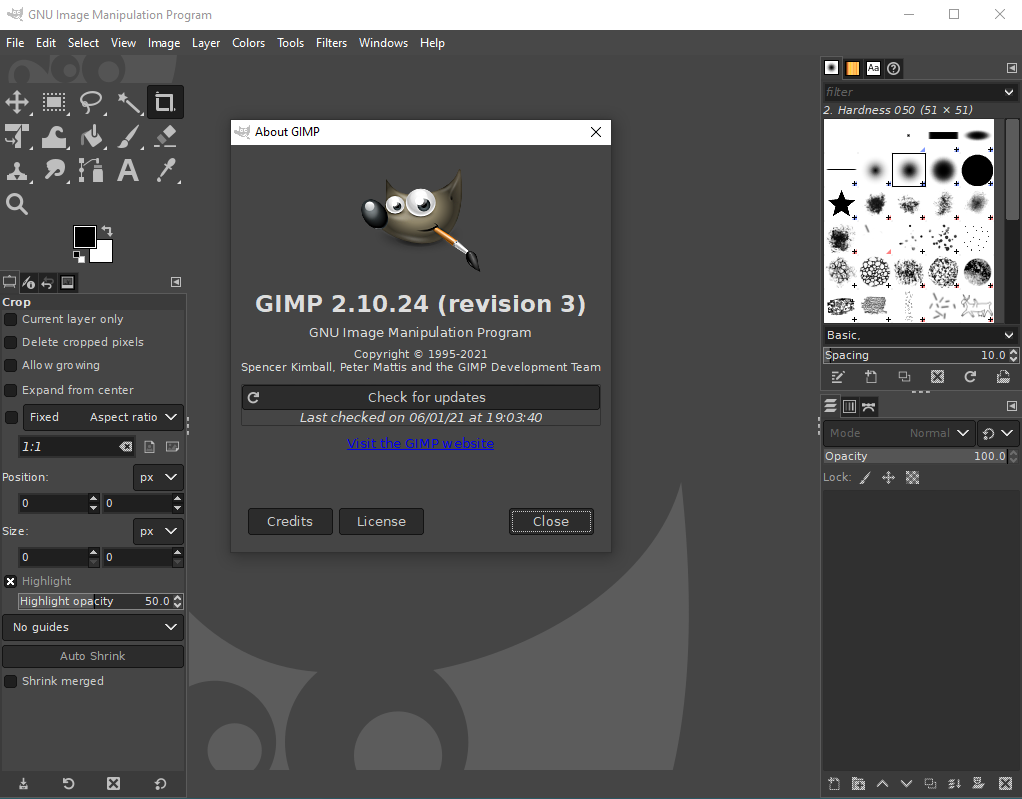
Task: Switch to the Paths tab
Action: coord(869,407)
